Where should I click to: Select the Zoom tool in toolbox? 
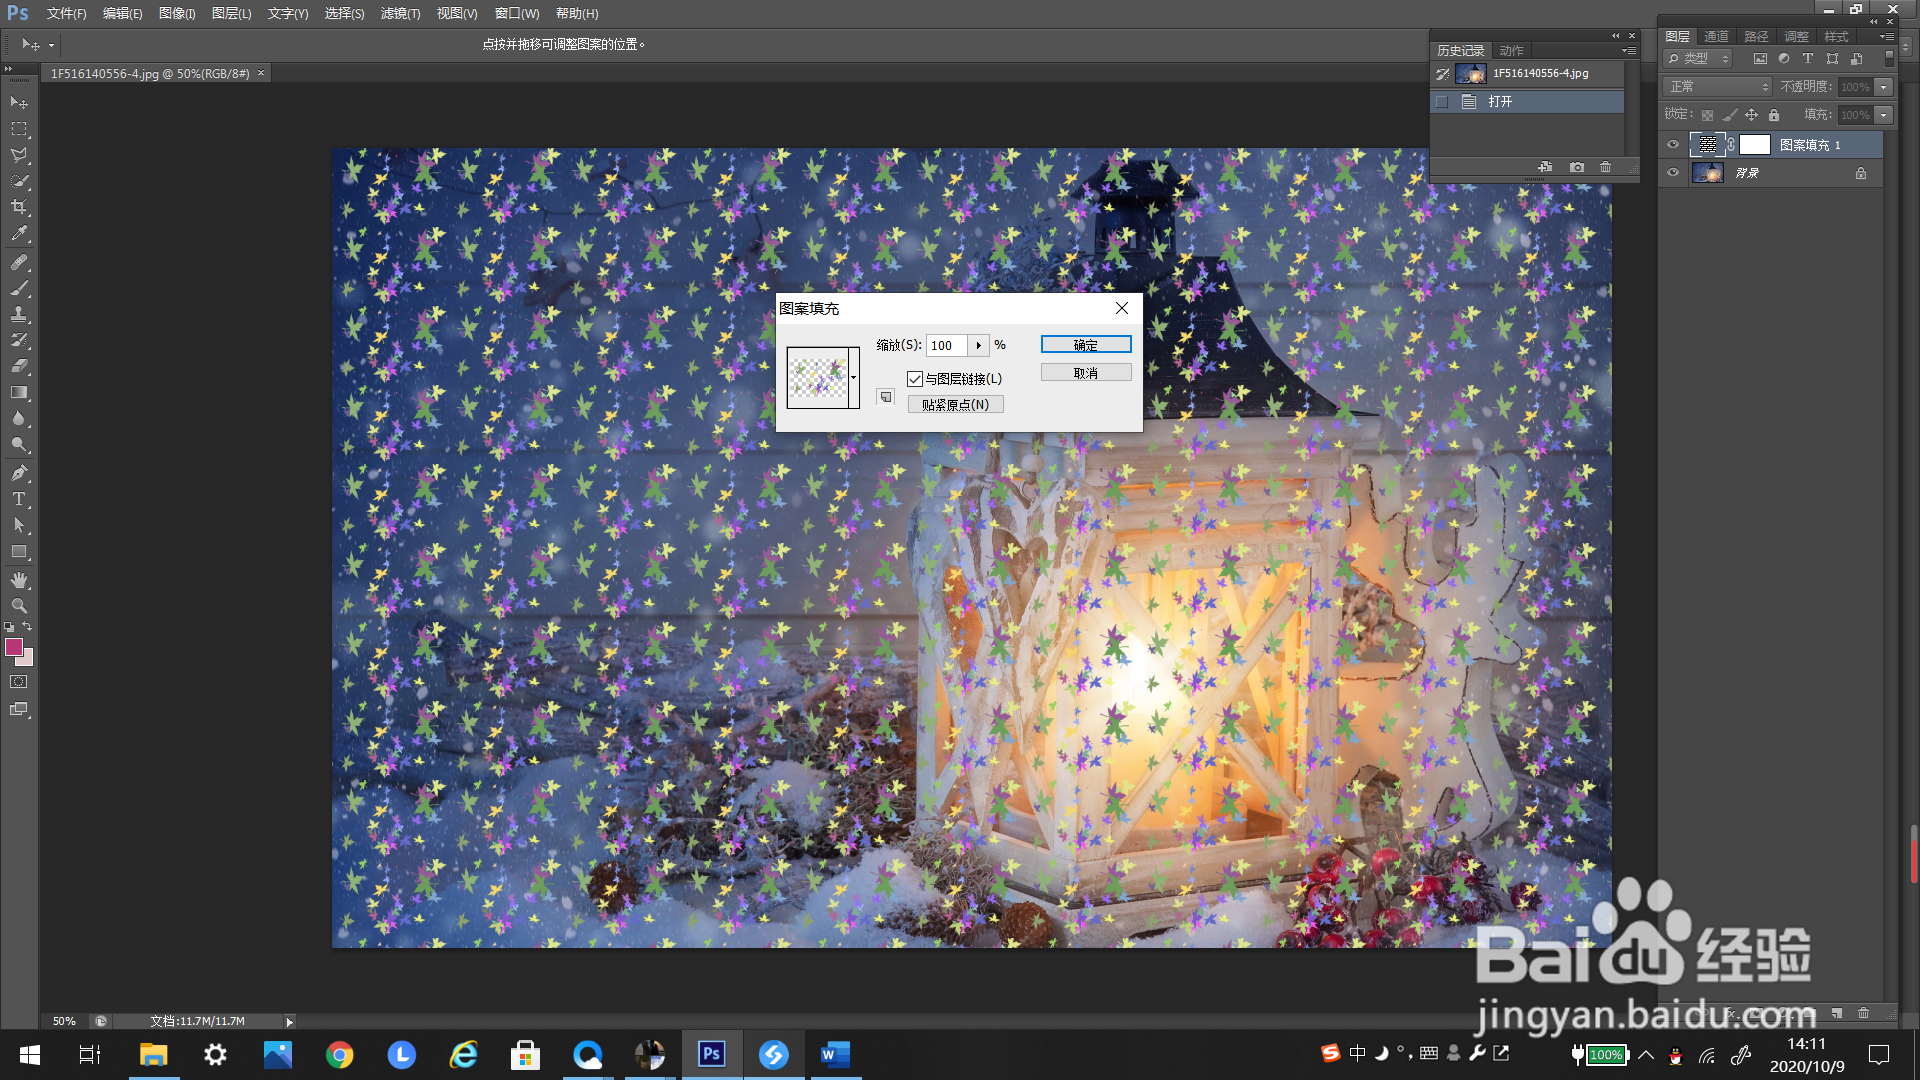[x=19, y=606]
